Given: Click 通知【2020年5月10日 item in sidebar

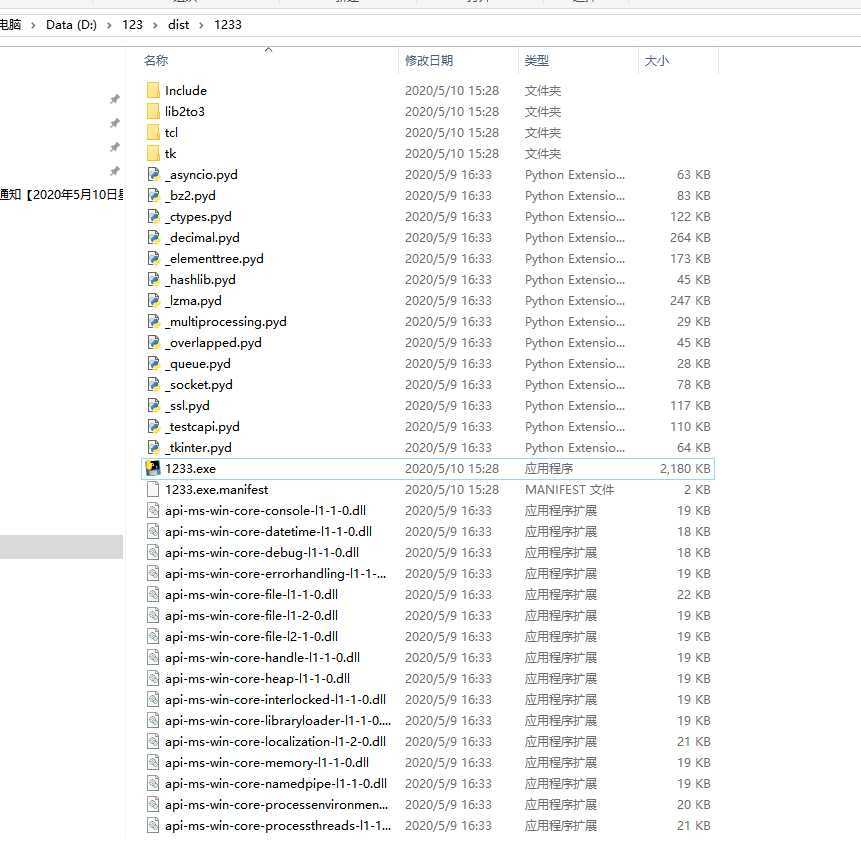Looking at the screenshot, I should [x=62, y=194].
